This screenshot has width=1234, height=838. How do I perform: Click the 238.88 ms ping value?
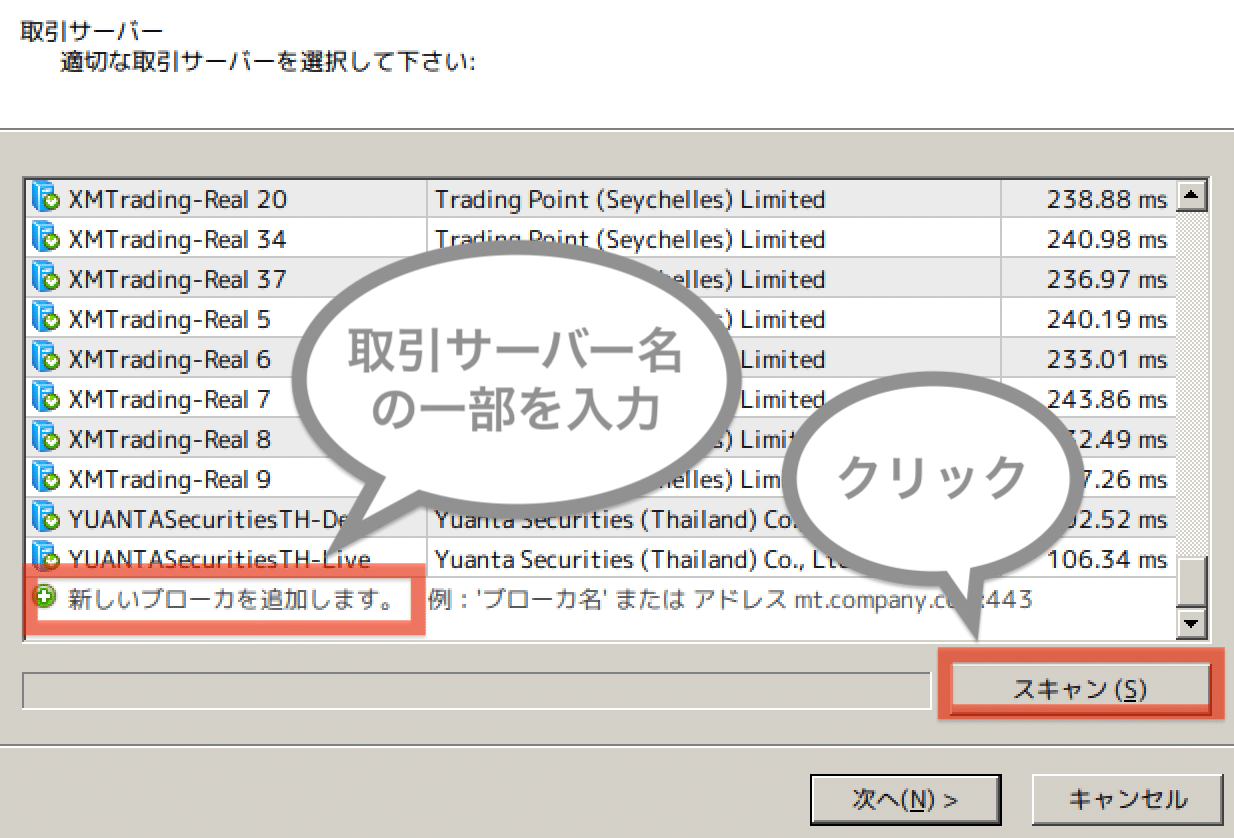click(1107, 199)
